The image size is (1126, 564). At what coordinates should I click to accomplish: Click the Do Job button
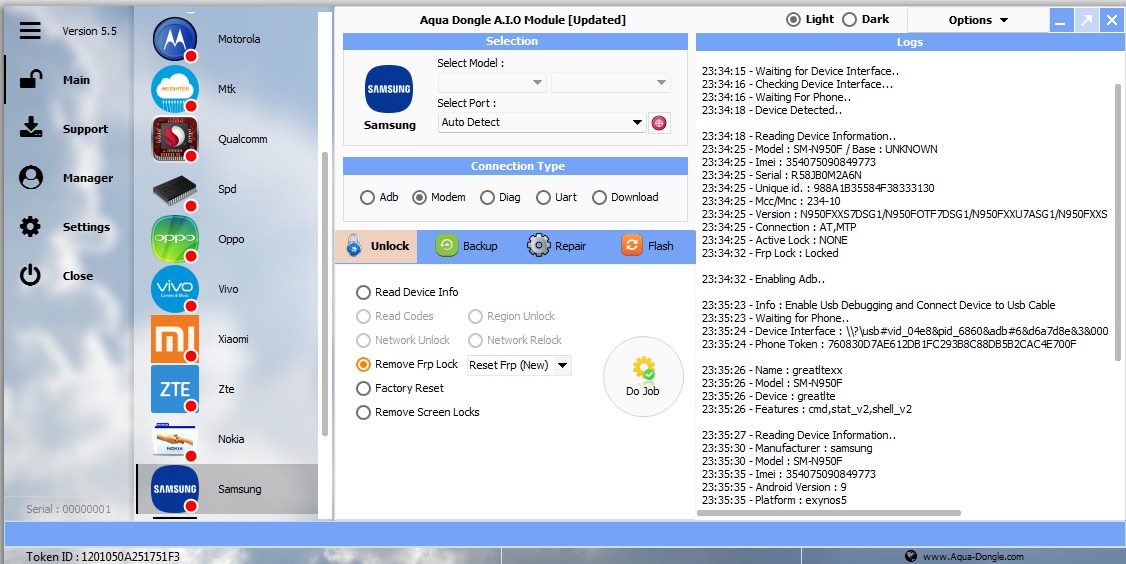coord(643,376)
